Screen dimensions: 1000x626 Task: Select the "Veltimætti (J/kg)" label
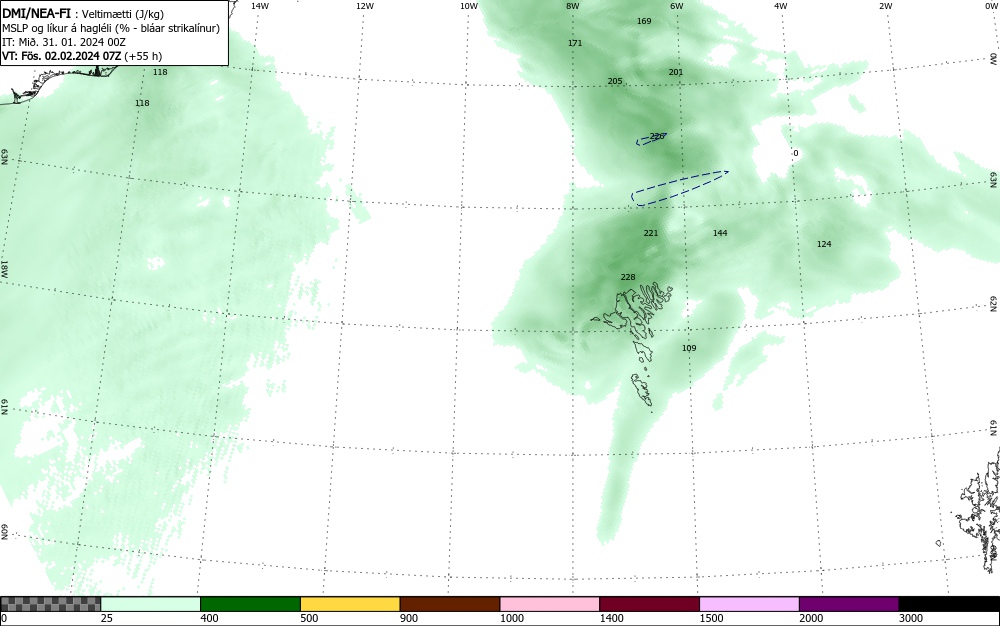click(123, 14)
